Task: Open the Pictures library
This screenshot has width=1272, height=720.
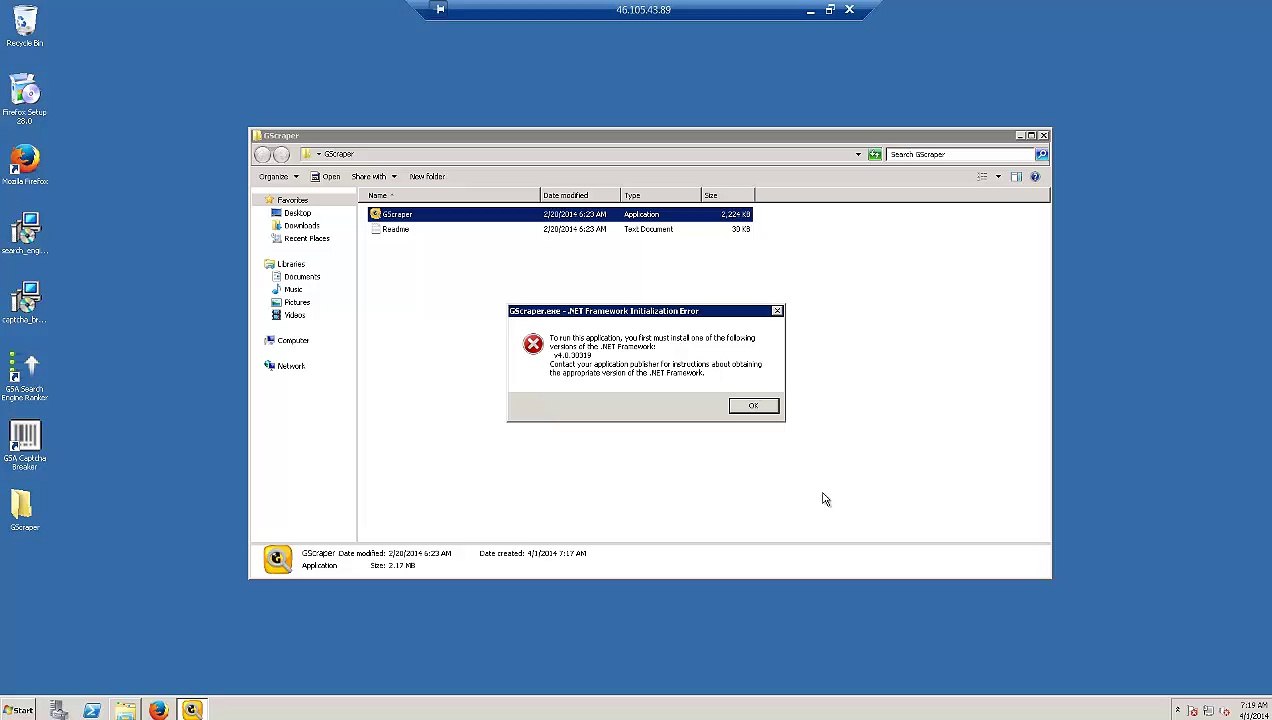Action: point(296,302)
